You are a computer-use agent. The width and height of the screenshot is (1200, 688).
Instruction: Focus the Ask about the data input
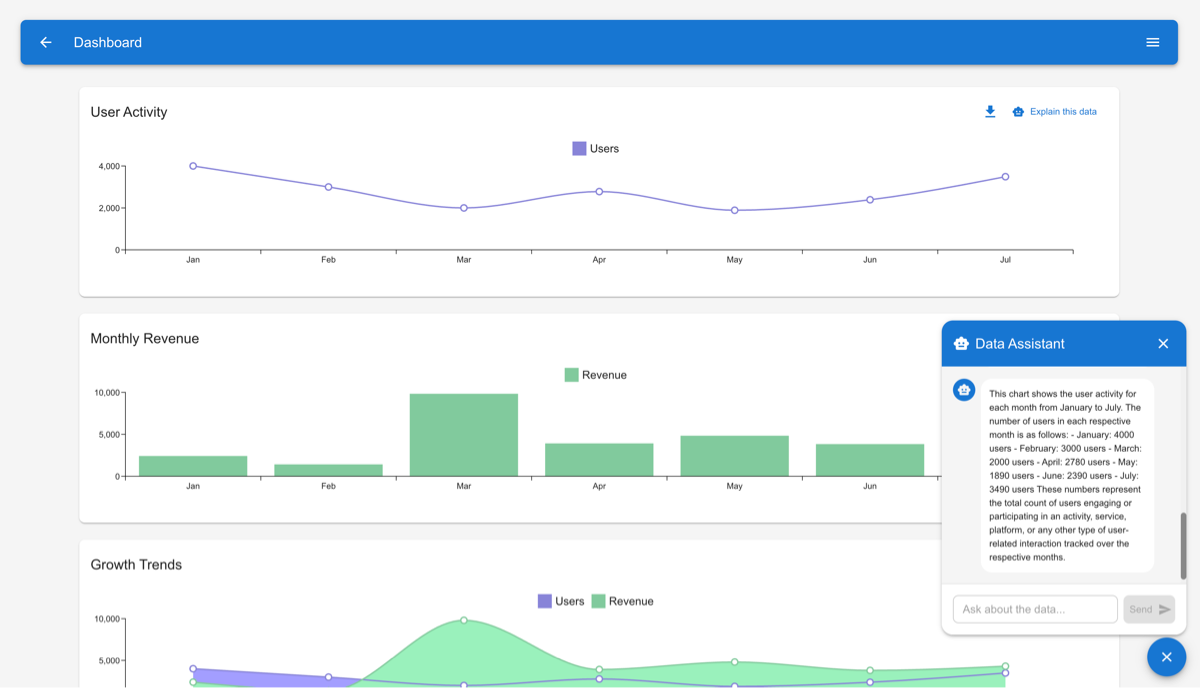pos(1035,609)
